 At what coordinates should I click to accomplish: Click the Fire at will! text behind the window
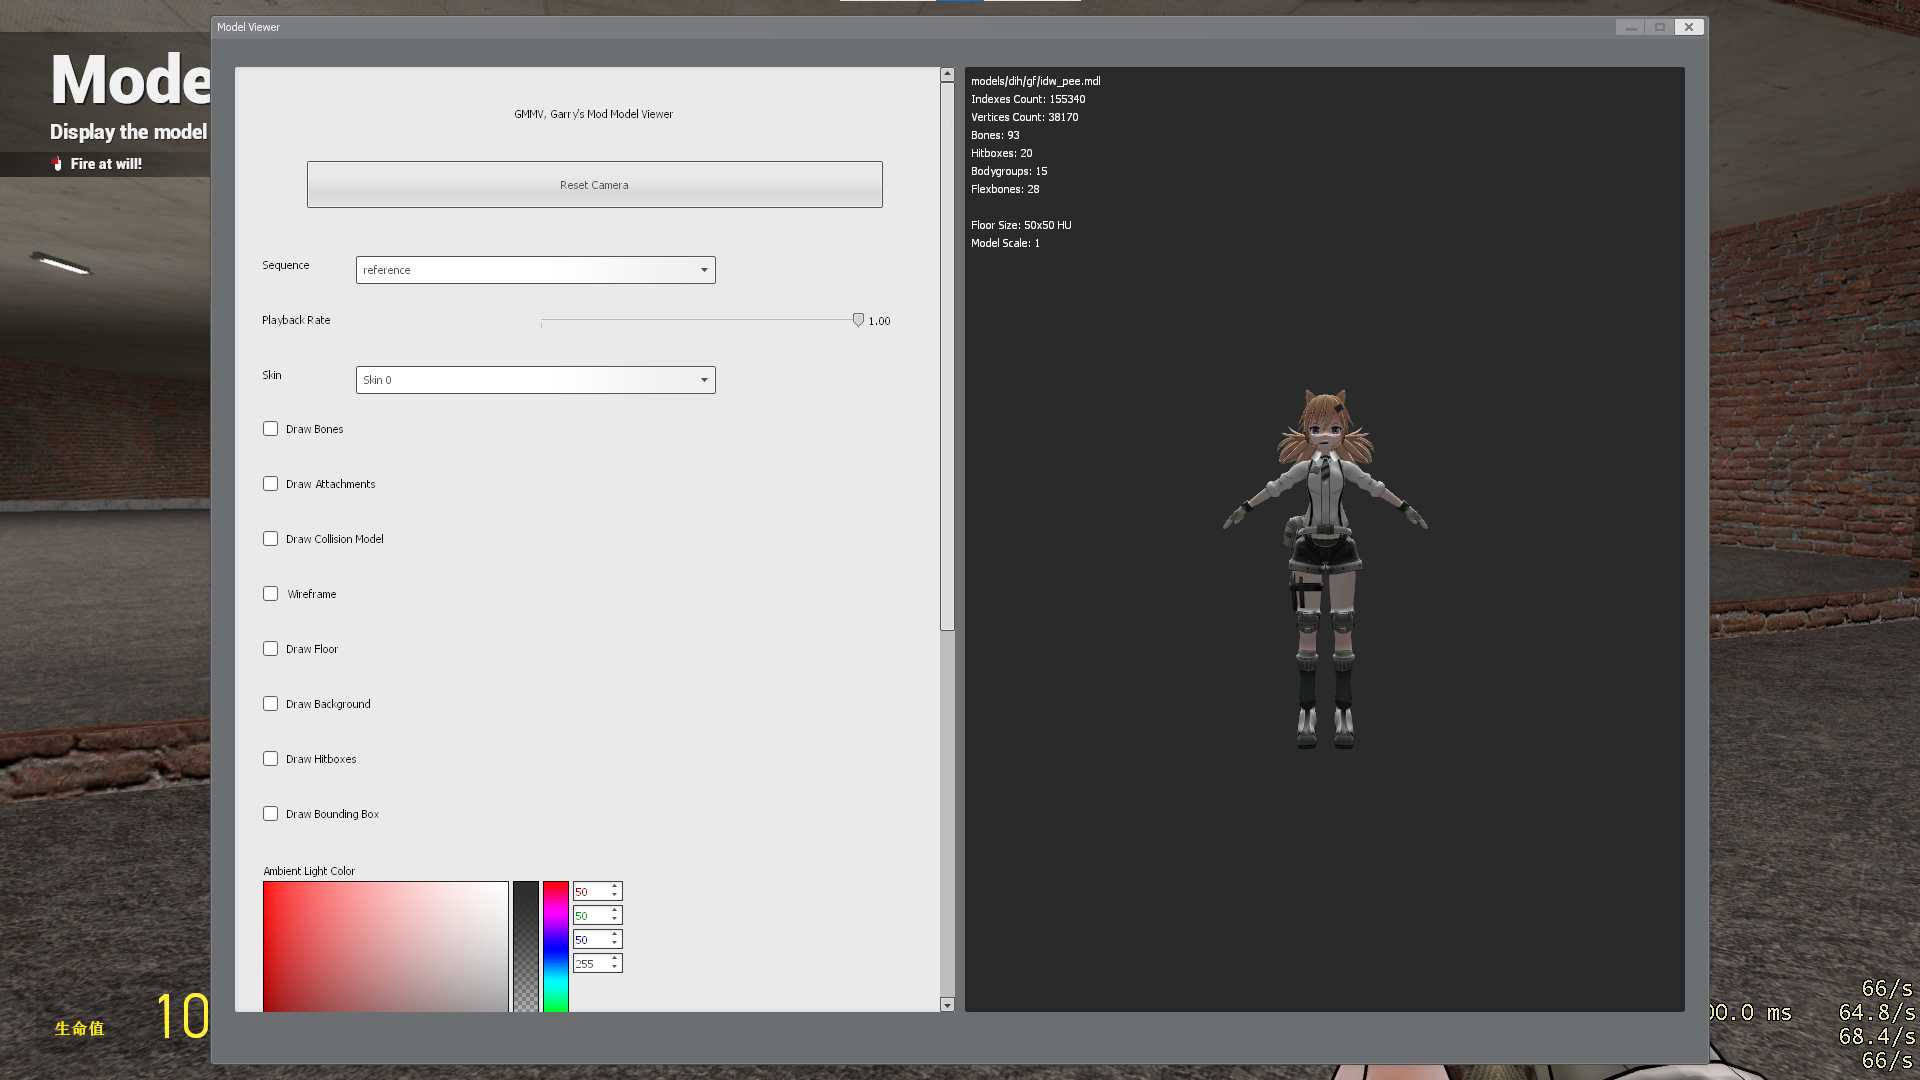106,164
